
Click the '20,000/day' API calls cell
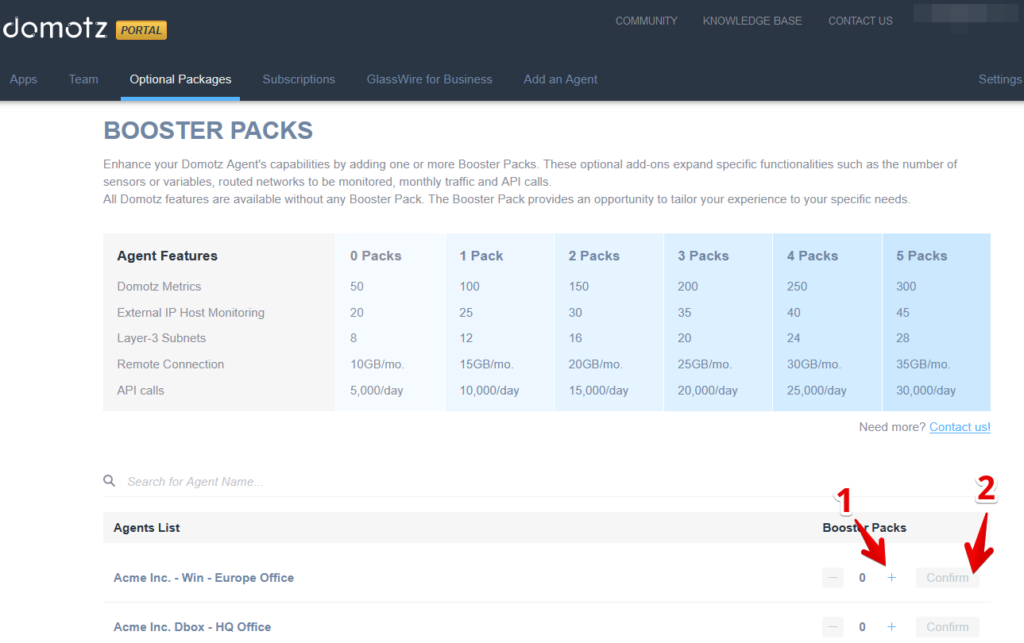click(707, 390)
